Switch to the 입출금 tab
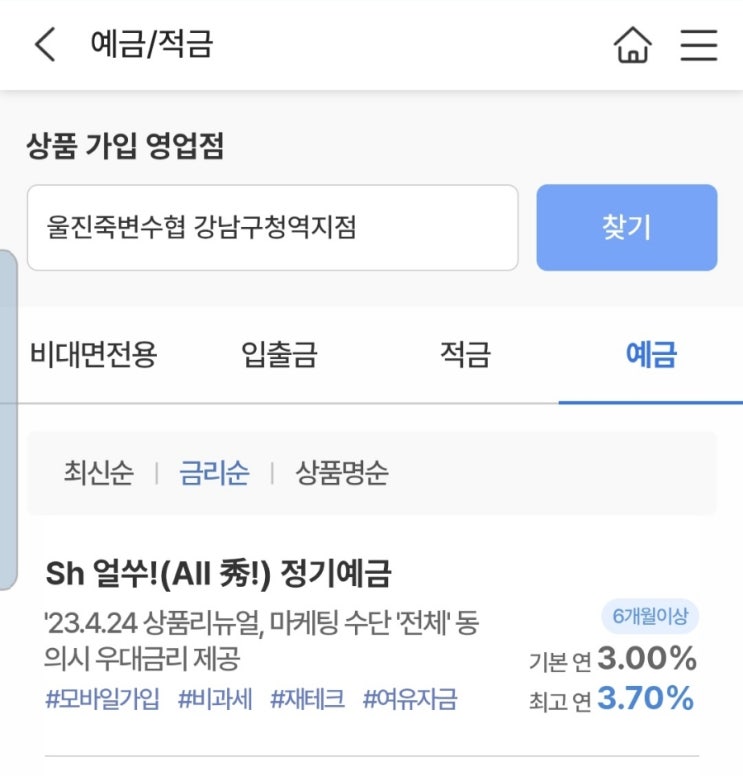Image resolution: width=743 pixels, height=776 pixels. tap(279, 355)
